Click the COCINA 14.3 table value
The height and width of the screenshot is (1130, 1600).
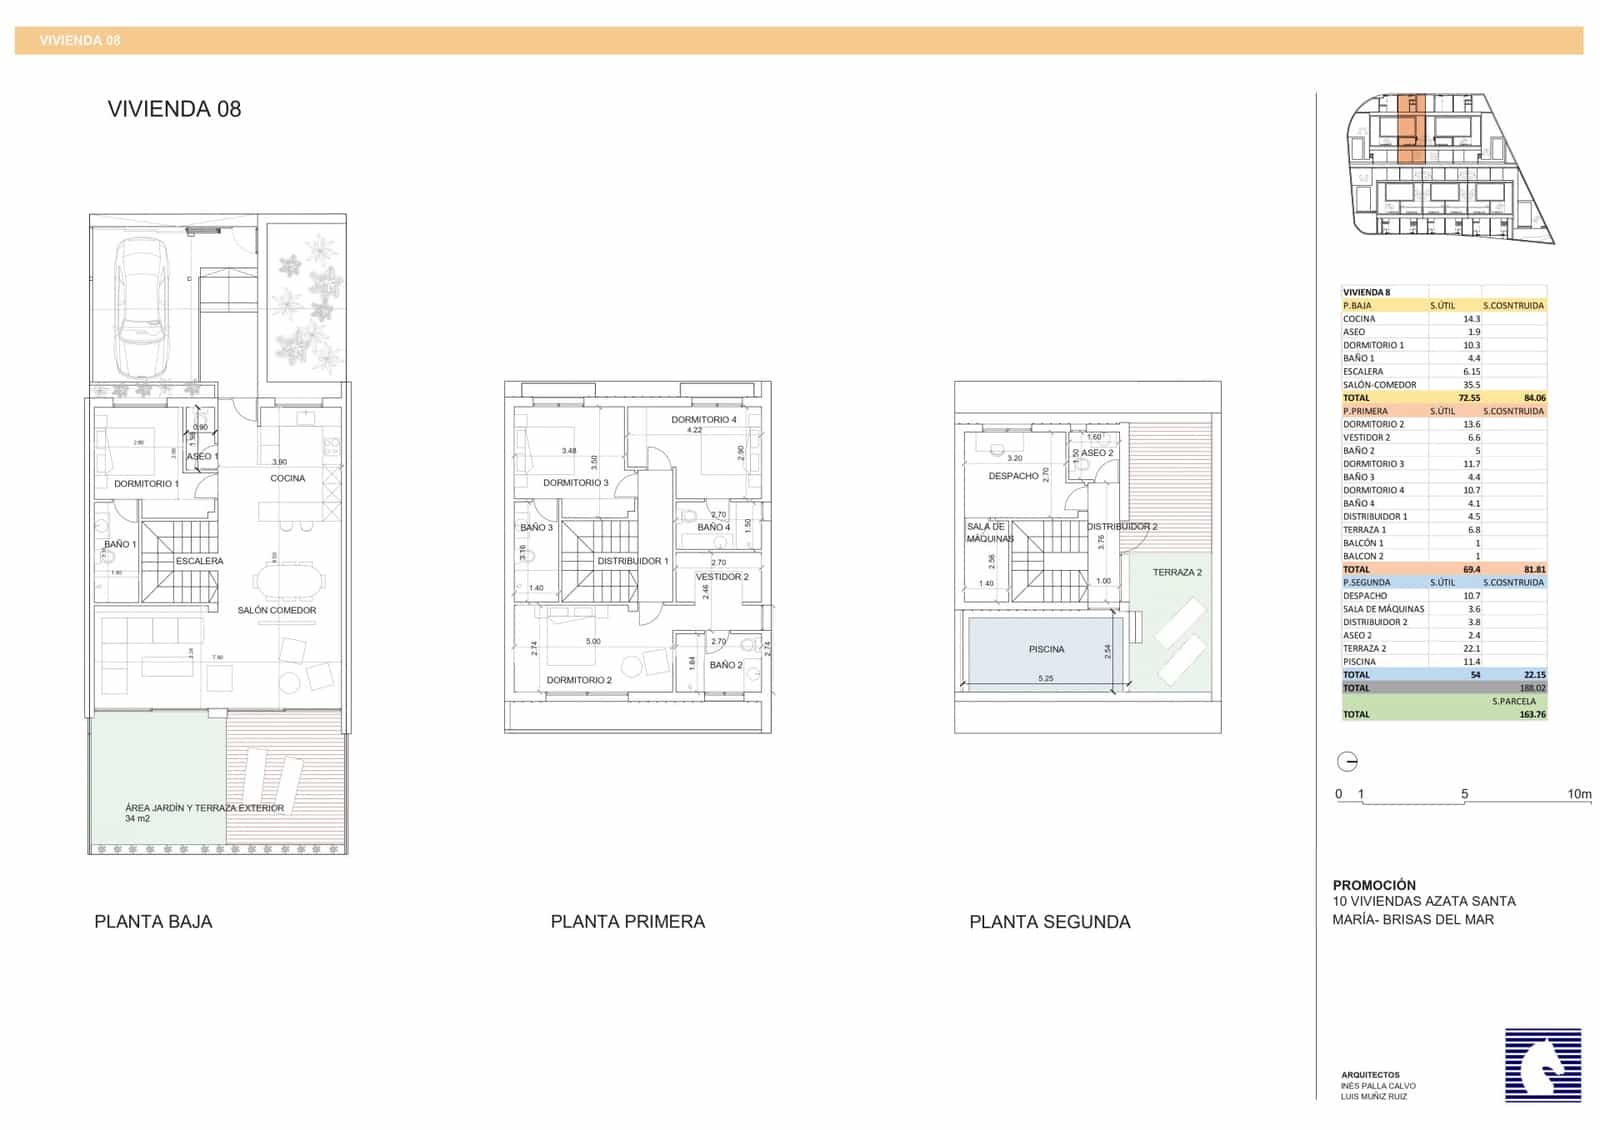pyautogui.click(x=1471, y=319)
